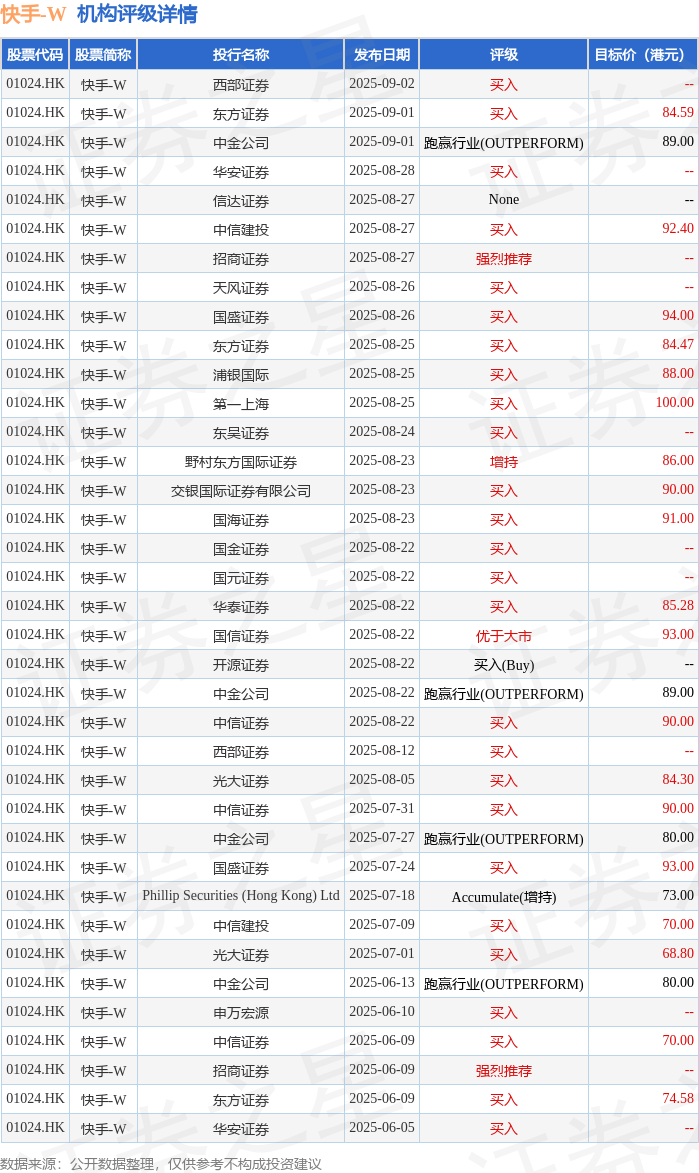Click the 浦银国际 cell

coord(241,374)
